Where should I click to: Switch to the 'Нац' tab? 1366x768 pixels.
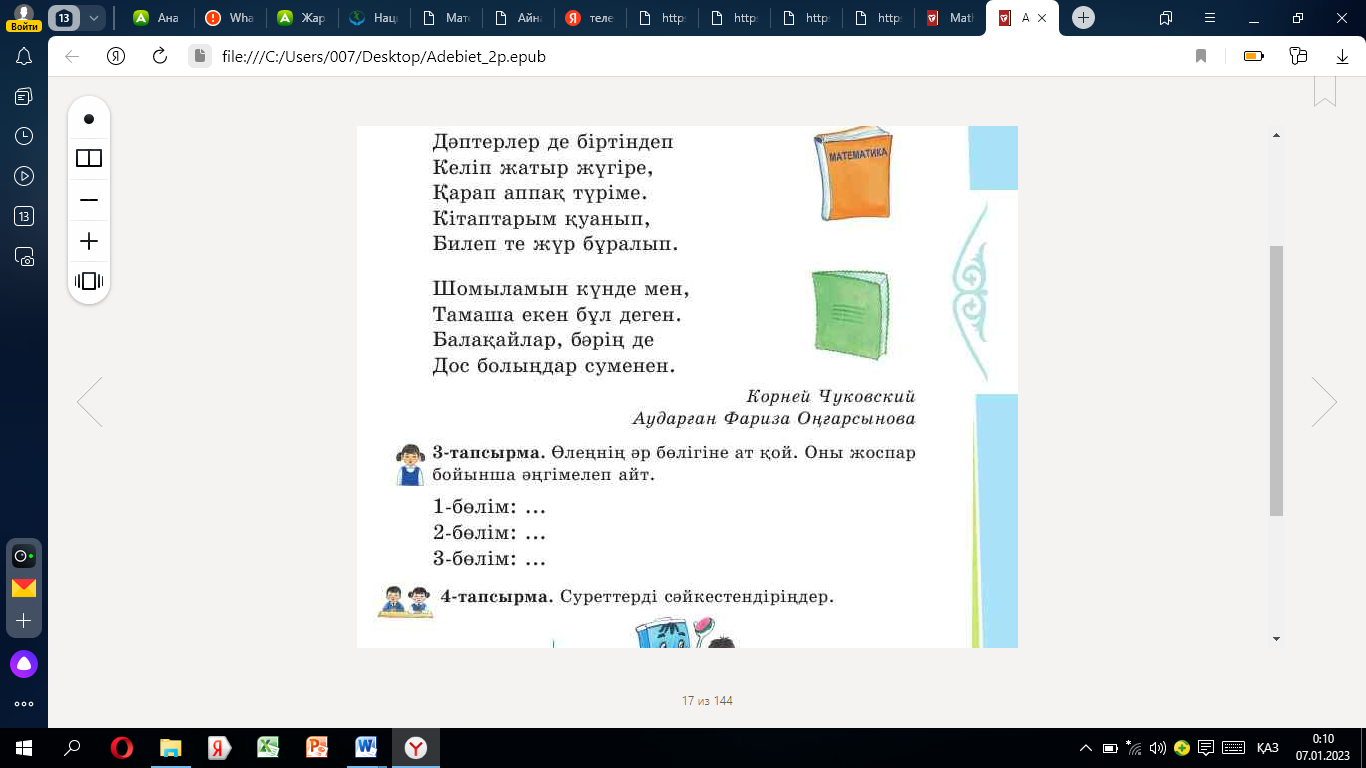[x=372, y=18]
